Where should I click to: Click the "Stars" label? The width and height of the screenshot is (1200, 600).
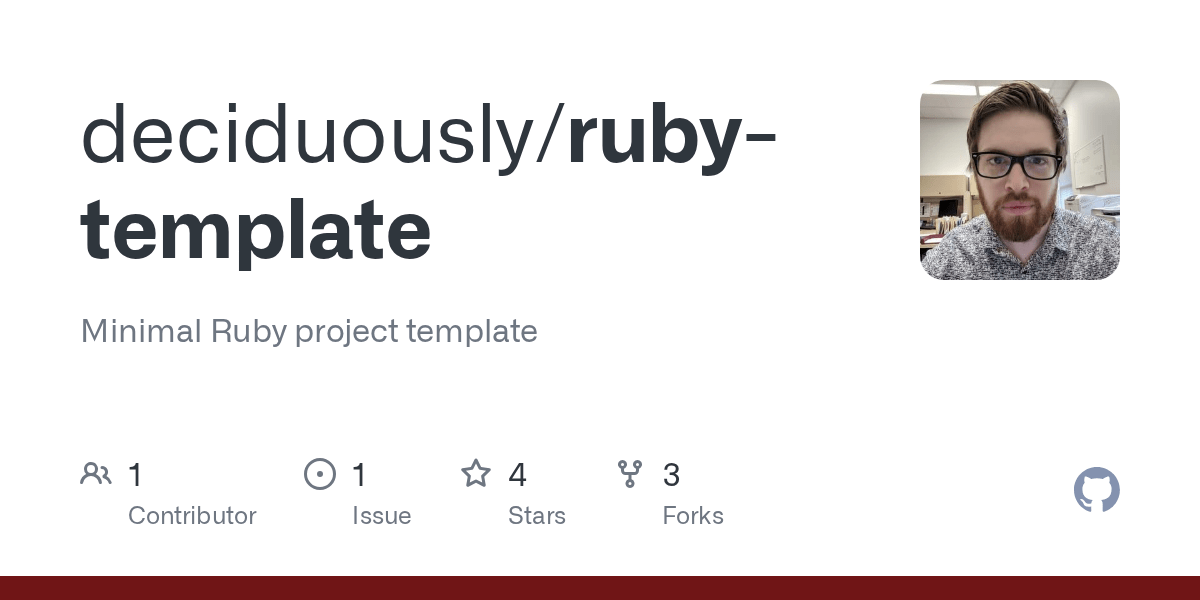pyautogui.click(x=537, y=516)
